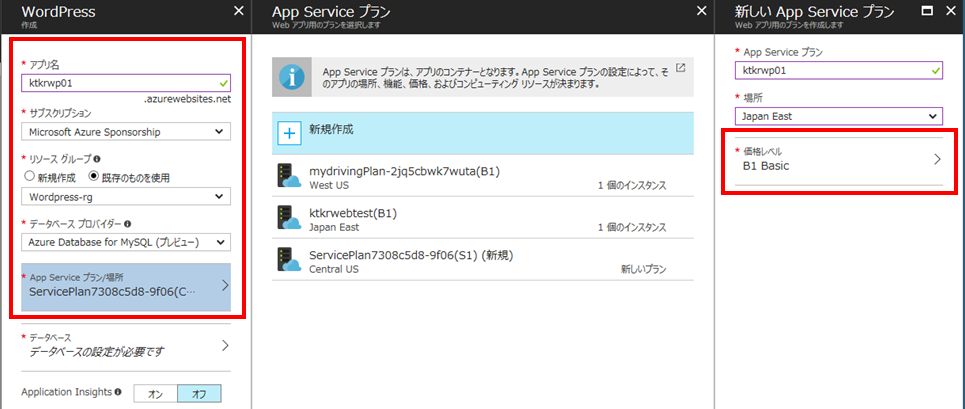Click the plus icon for 新規作成
The height and width of the screenshot is (409, 965).
(290, 133)
